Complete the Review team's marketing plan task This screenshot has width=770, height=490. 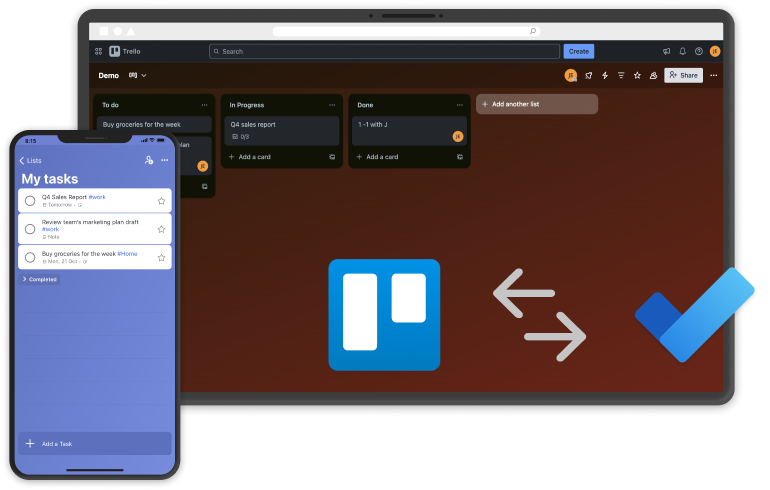[30, 229]
